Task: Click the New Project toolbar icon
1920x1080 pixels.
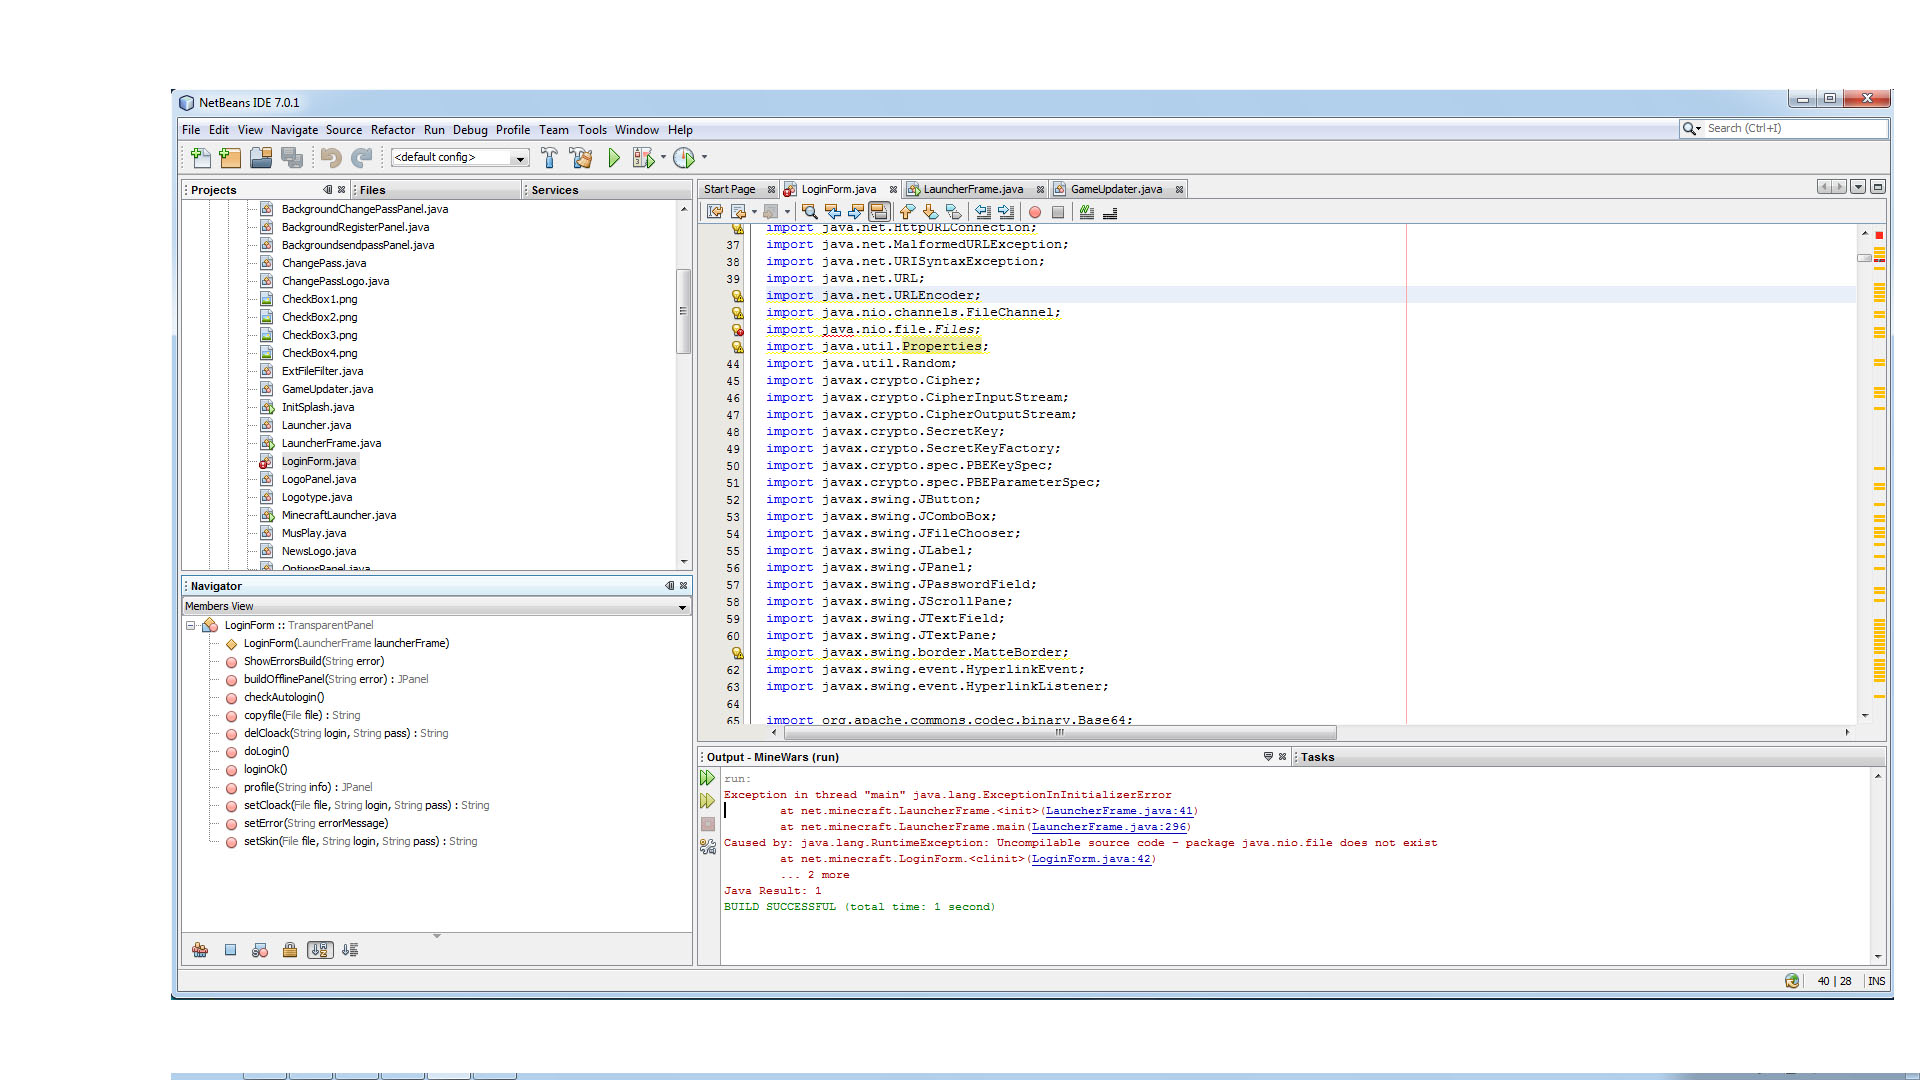Action: pyautogui.click(x=230, y=157)
